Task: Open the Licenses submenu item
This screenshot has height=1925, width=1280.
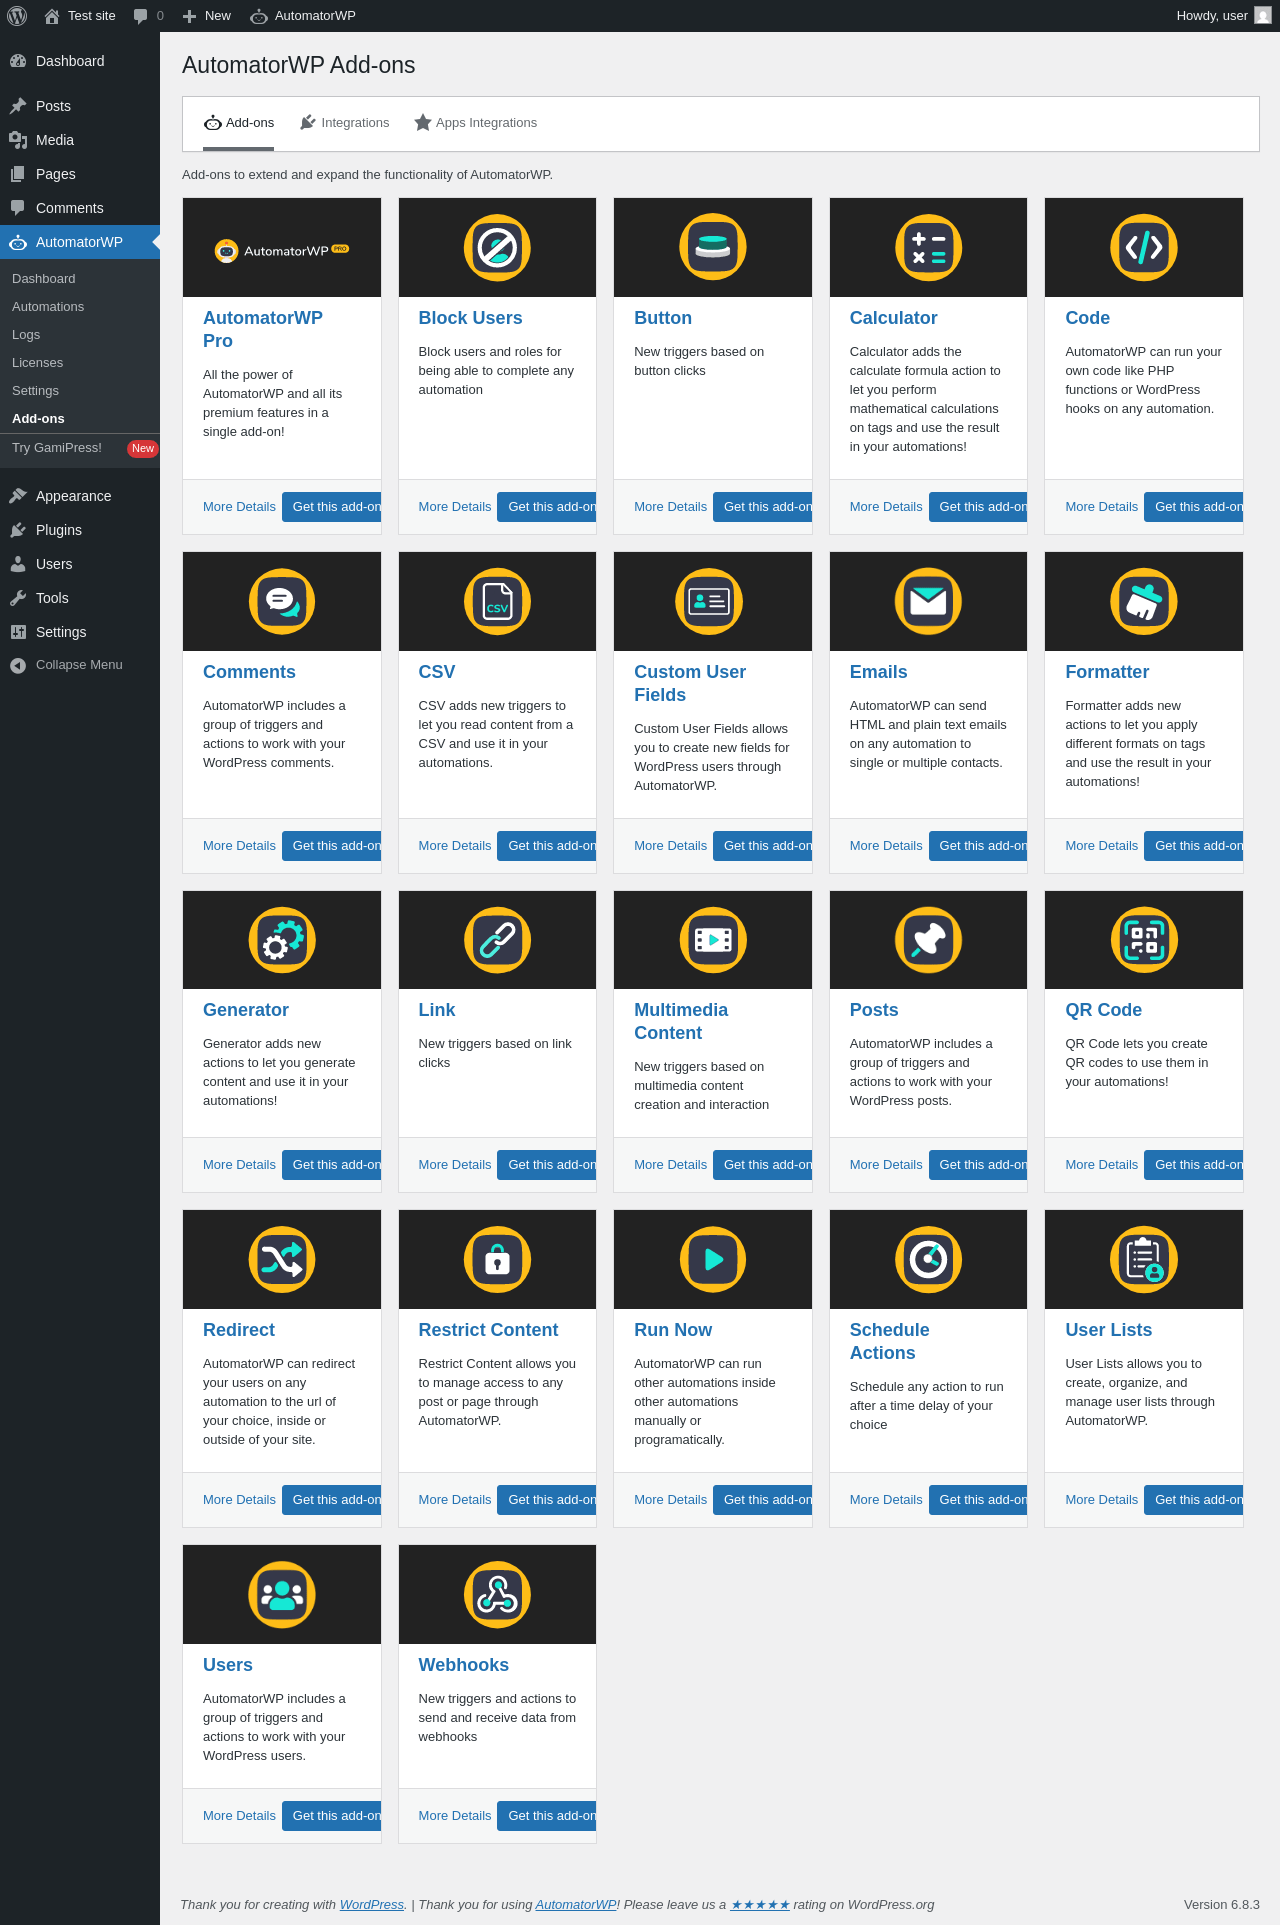Action: coord(80,363)
